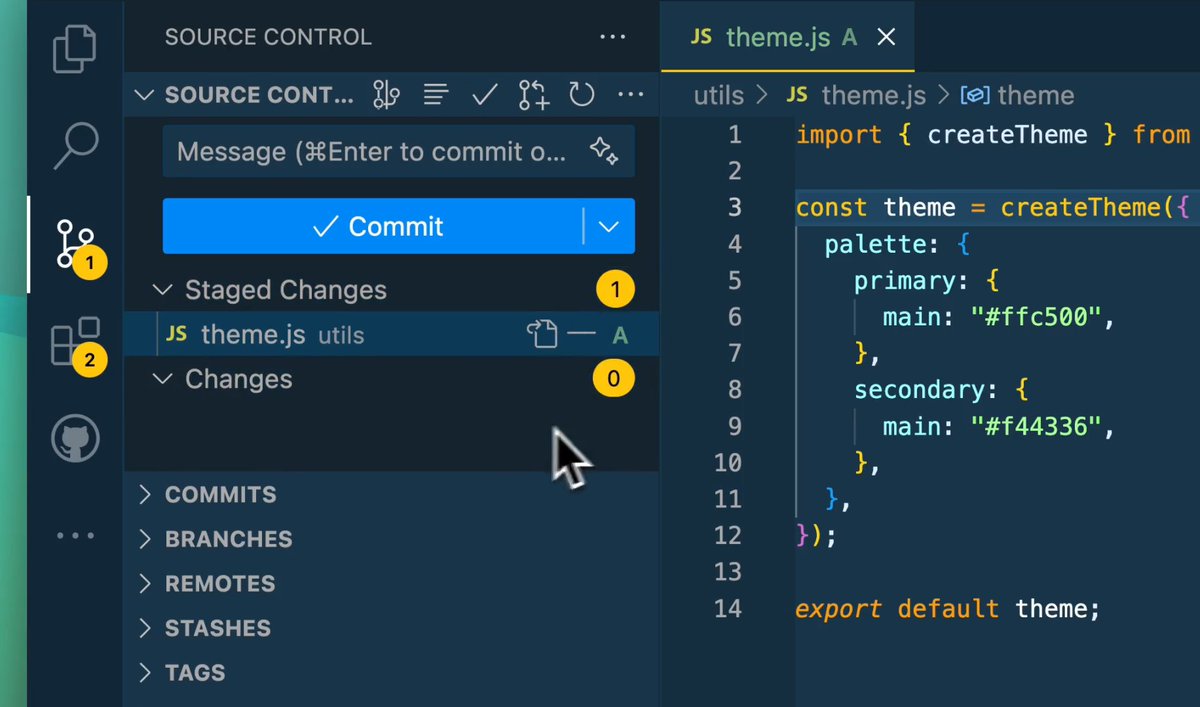Click the Staged Changes count badge

616,290
